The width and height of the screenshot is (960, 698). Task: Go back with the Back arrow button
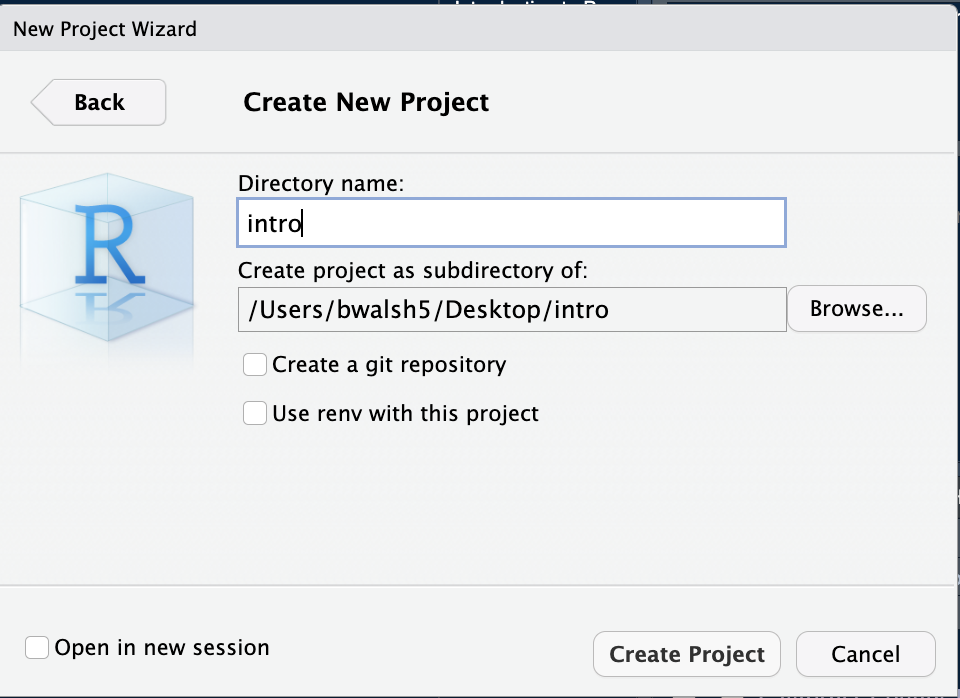(x=99, y=102)
